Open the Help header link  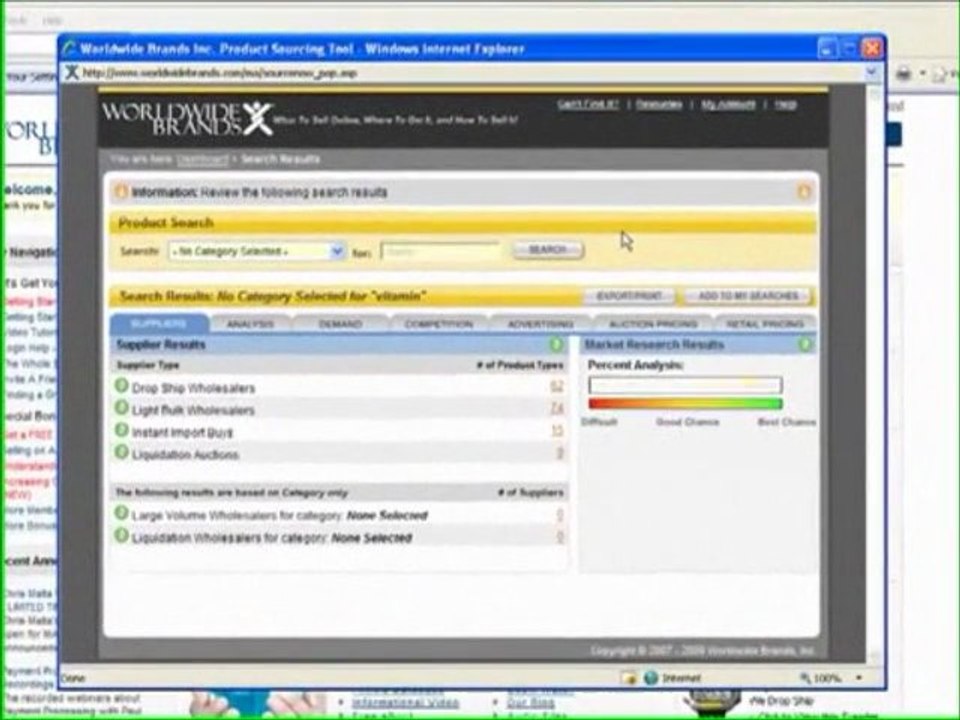[x=786, y=104]
